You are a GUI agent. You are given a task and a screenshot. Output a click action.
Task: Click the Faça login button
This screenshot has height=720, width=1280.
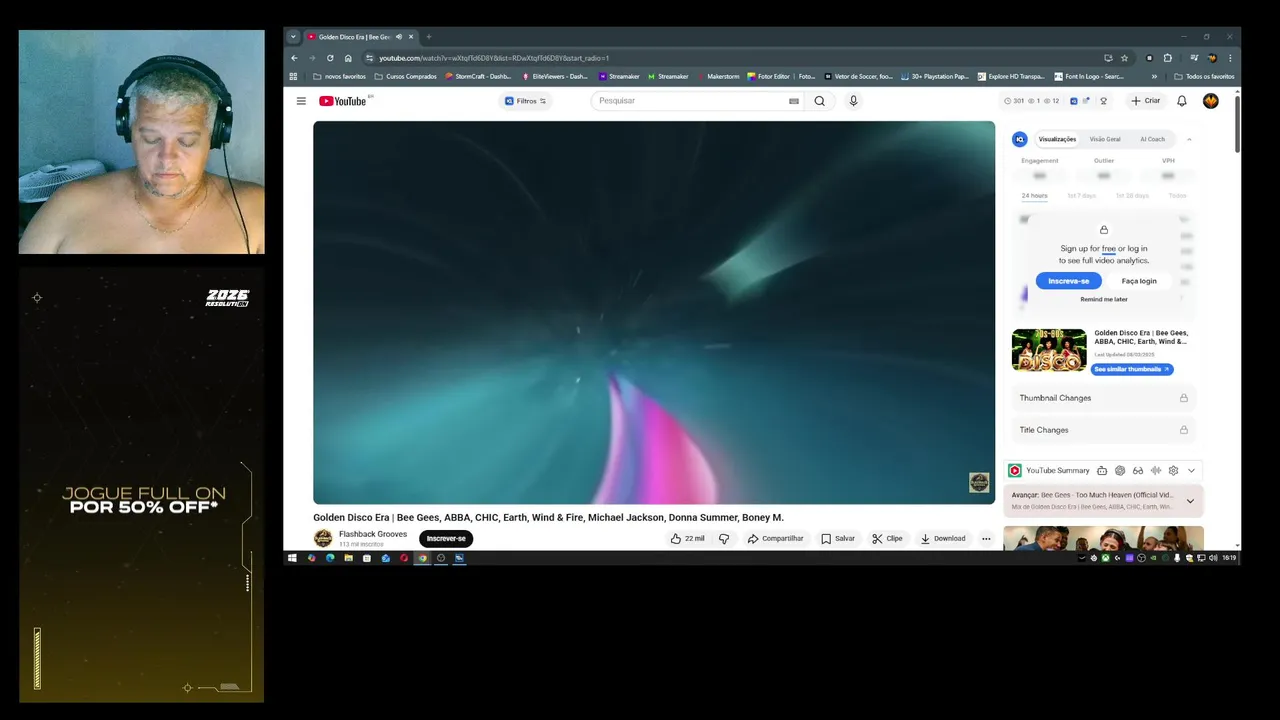(x=1139, y=281)
